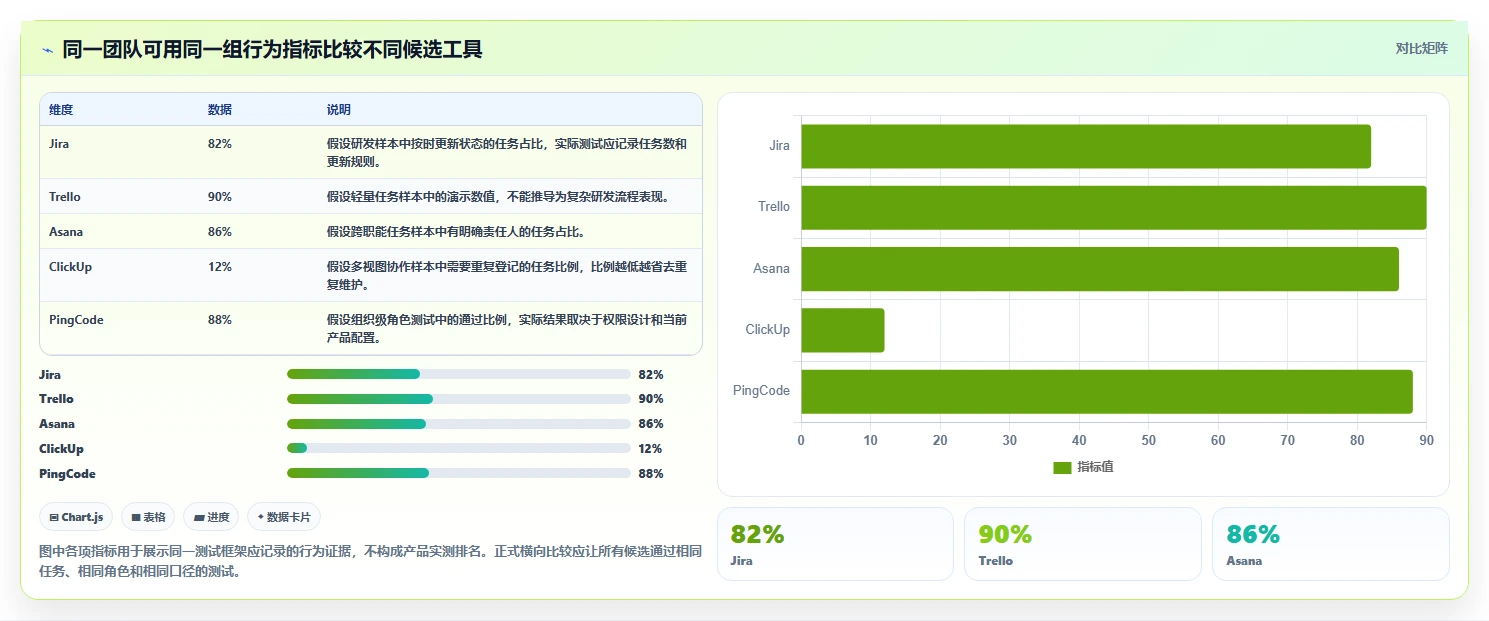Click the Asana label on the chart axis
Image resolution: width=1489 pixels, height=621 pixels.
tap(772, 268)
